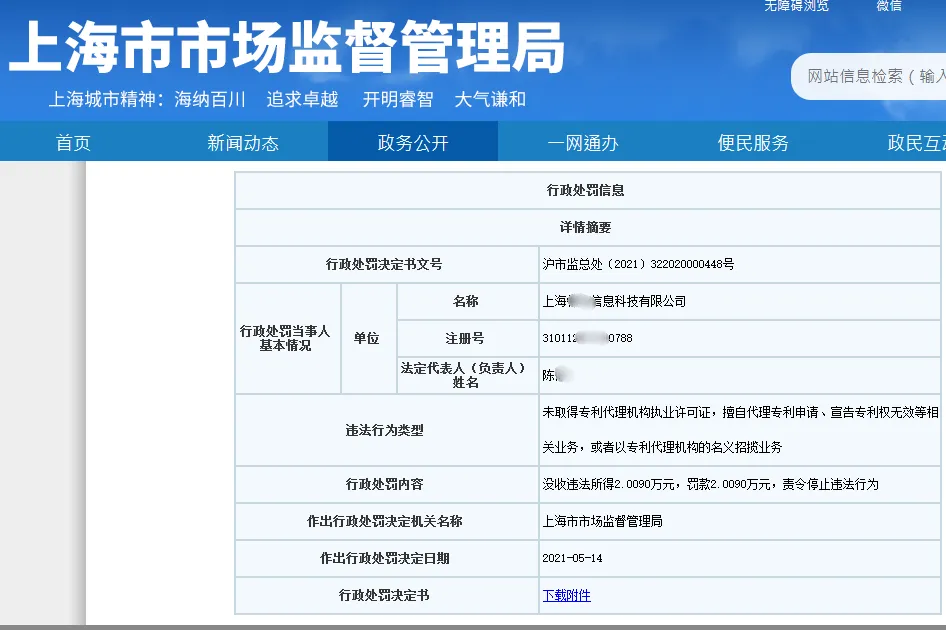Click the registration number starting with 310112
This screenshot has height=630, width=946.
click(x=587, y=338)
